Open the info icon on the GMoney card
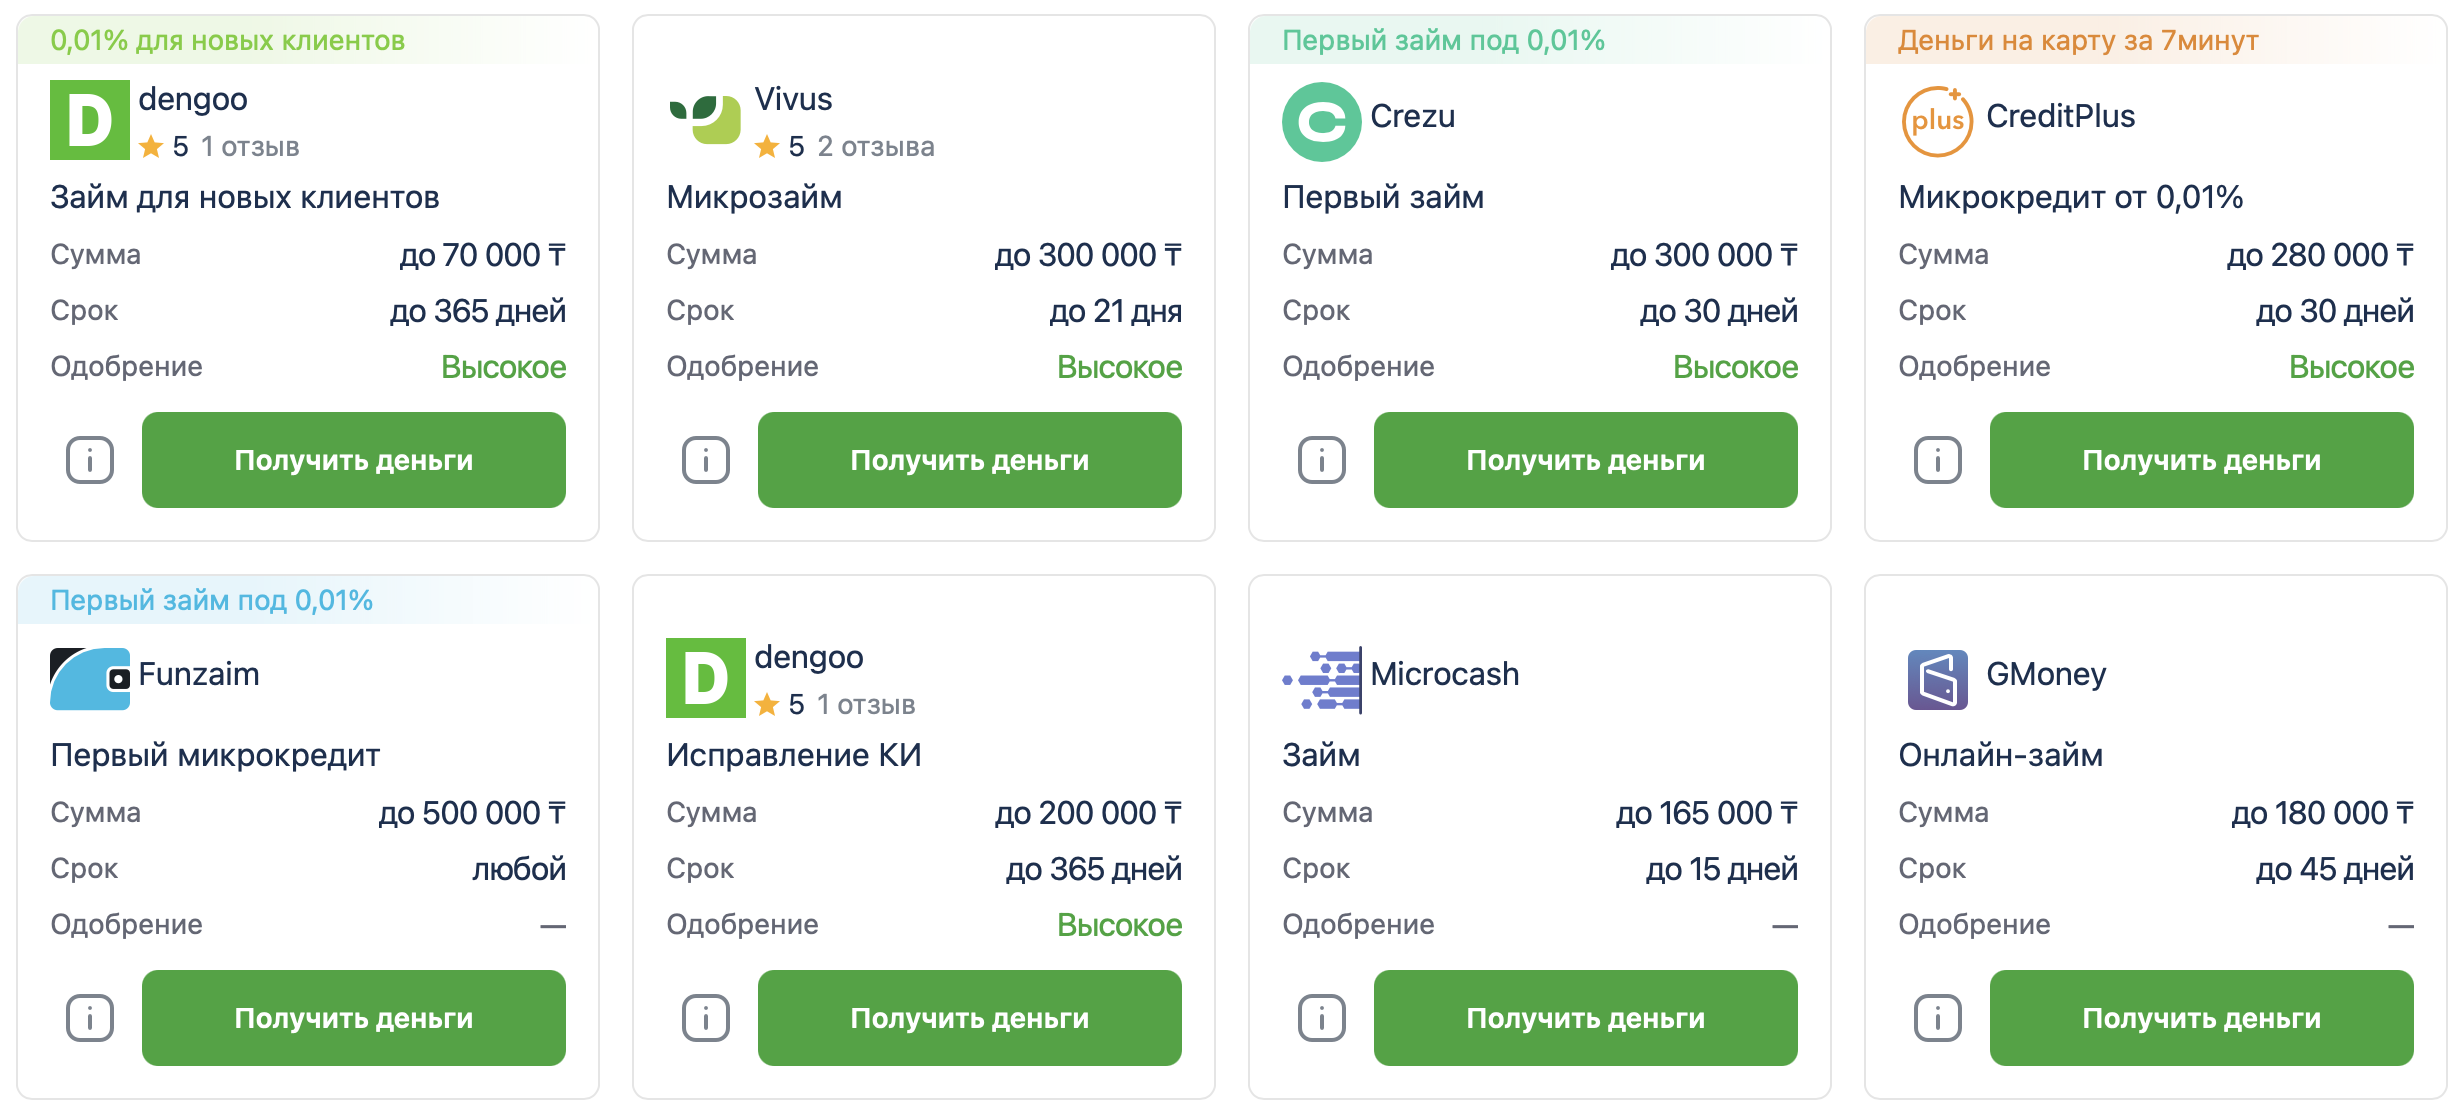Image resolution: width=2460 pixels, height=1112 pixels. 1937,1018
